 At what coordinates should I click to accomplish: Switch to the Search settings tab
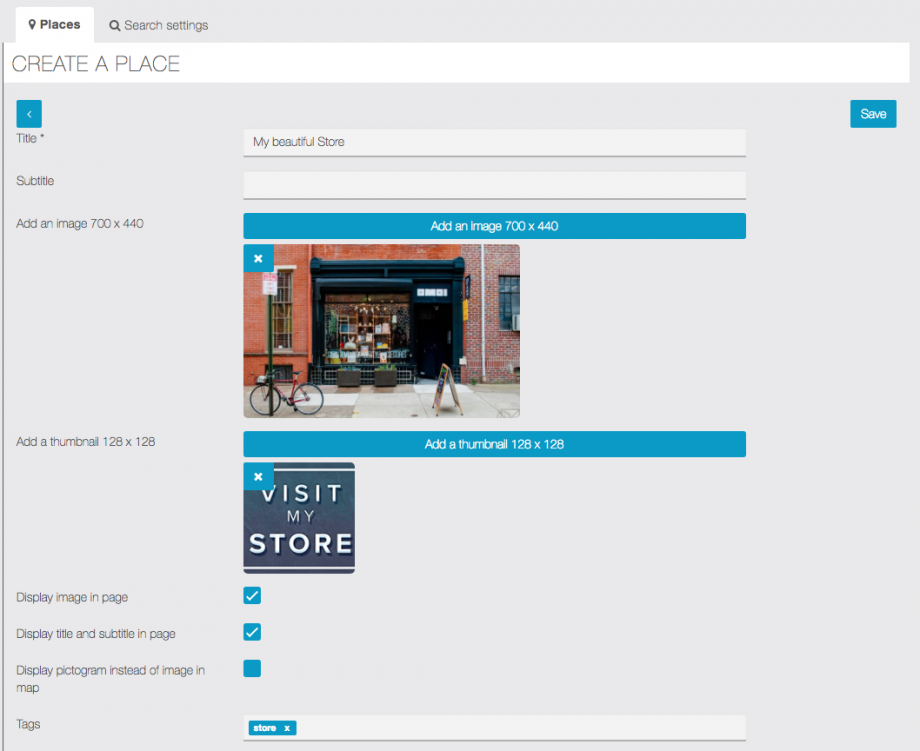(x=159, y=25)
